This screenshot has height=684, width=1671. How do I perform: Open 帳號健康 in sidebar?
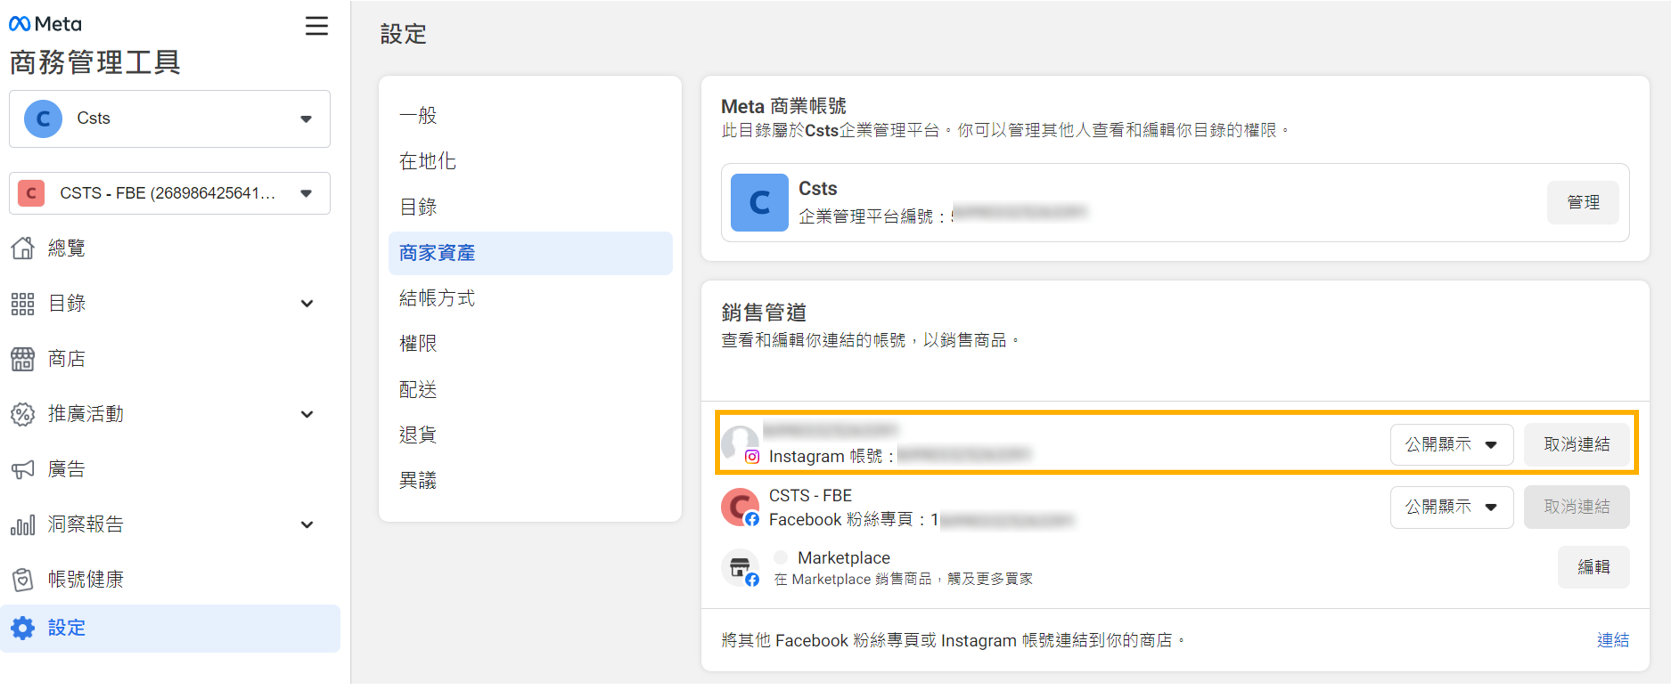[x=86, y=580]
